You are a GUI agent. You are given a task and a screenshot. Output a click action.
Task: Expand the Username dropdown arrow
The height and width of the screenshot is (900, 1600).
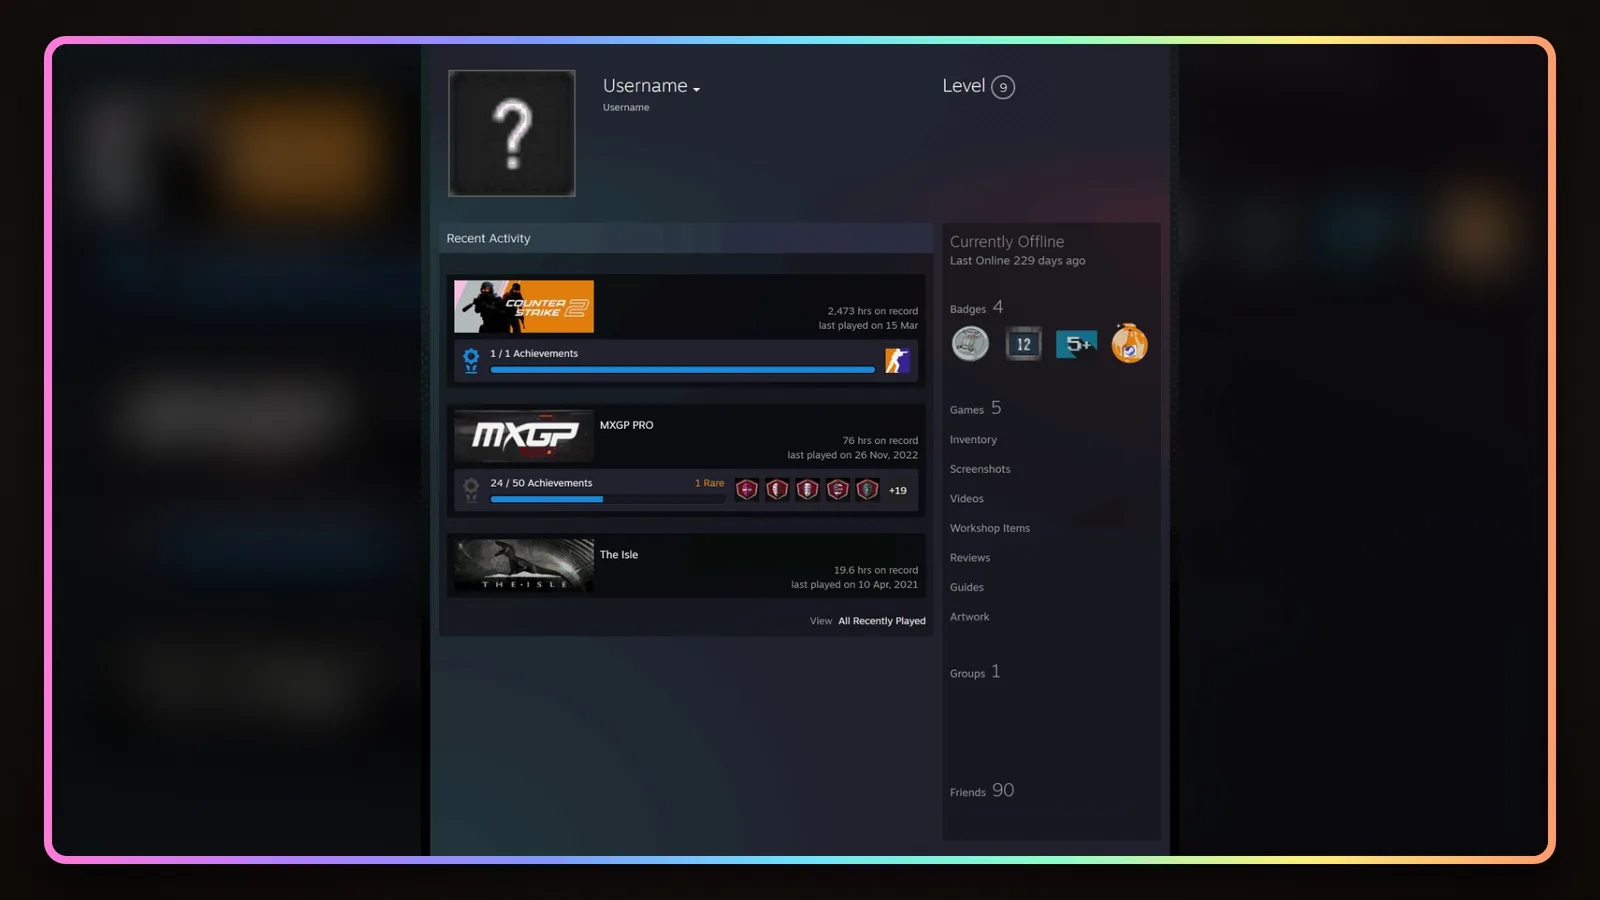[696, 90]
